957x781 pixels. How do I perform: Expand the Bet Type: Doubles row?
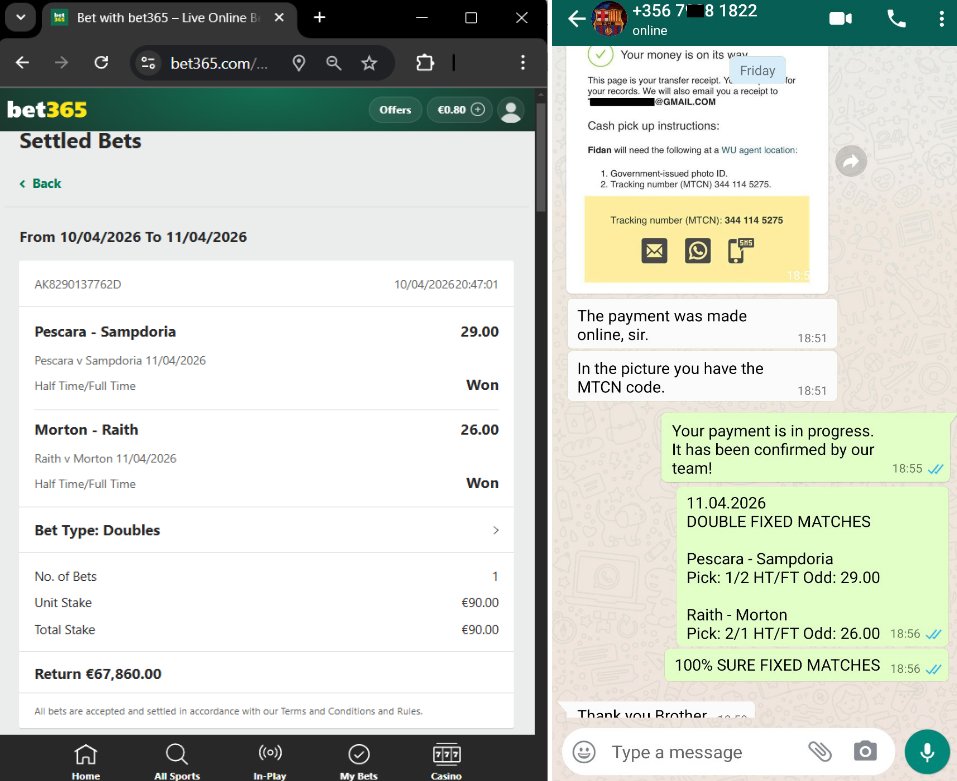495,530
